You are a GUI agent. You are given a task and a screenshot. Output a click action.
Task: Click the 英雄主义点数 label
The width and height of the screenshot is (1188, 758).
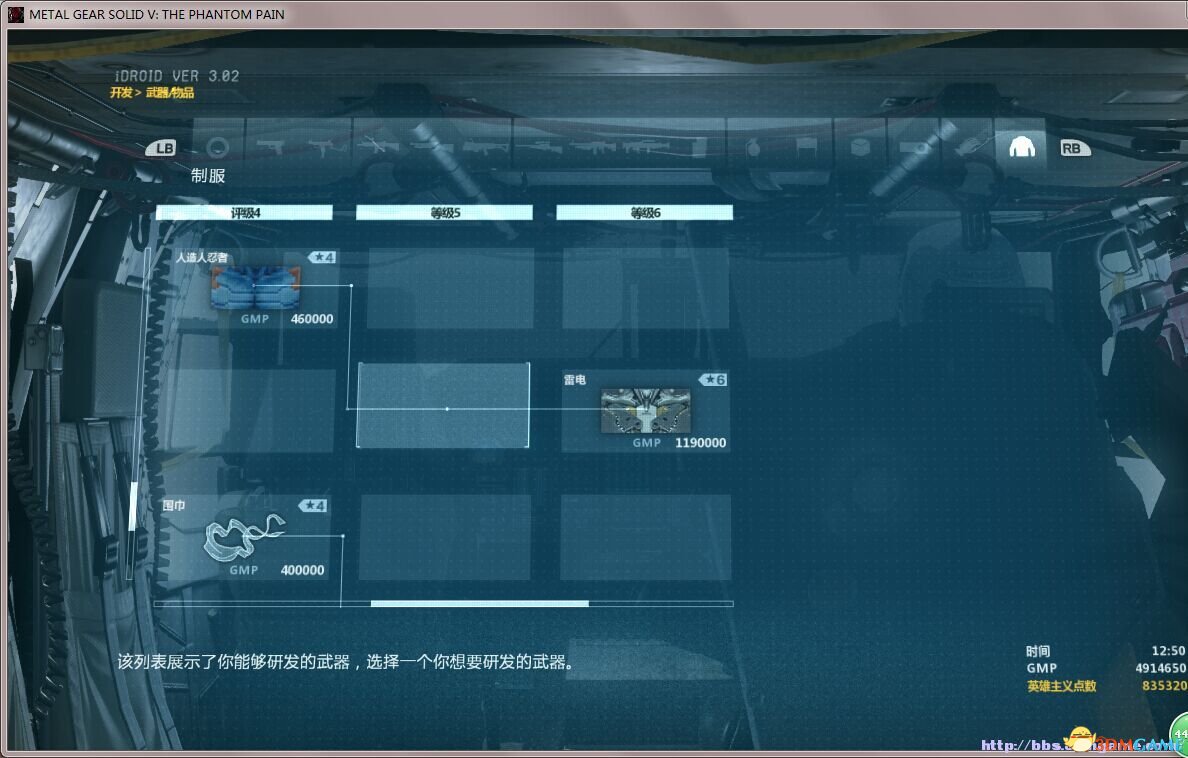click(1062, 686)
